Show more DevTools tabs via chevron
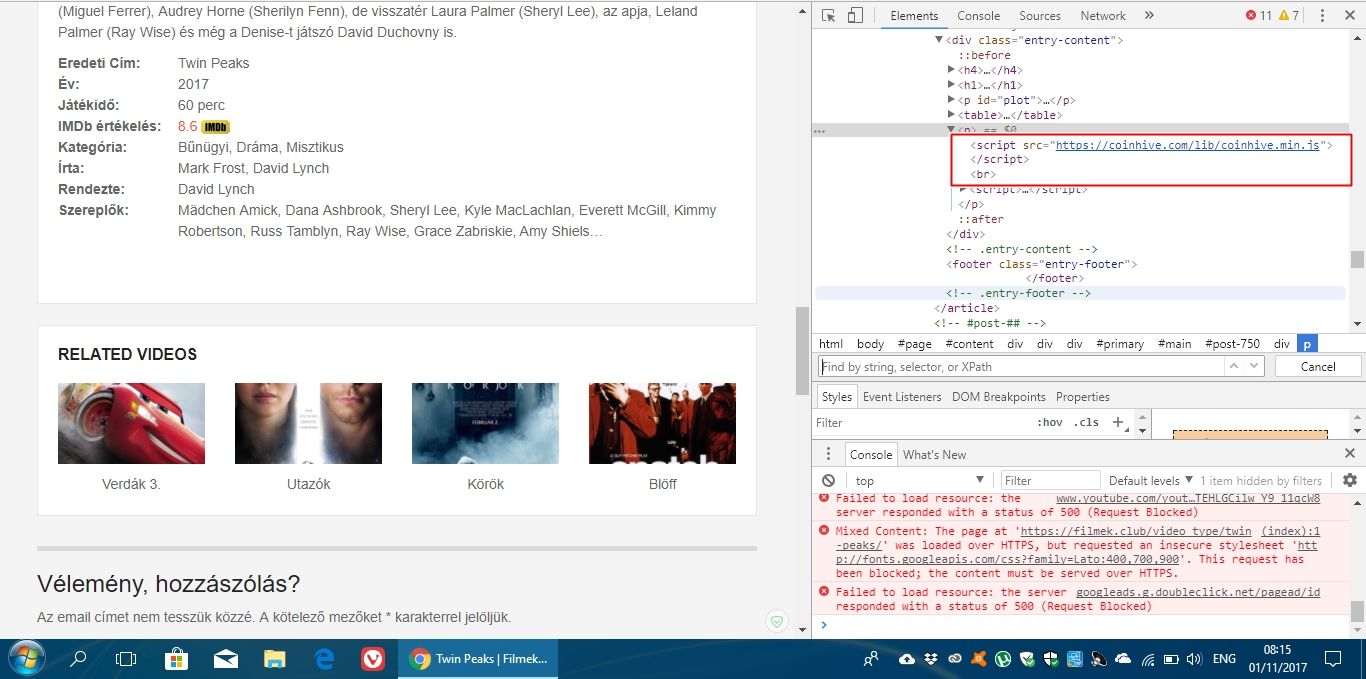 tap(1149, 16)
